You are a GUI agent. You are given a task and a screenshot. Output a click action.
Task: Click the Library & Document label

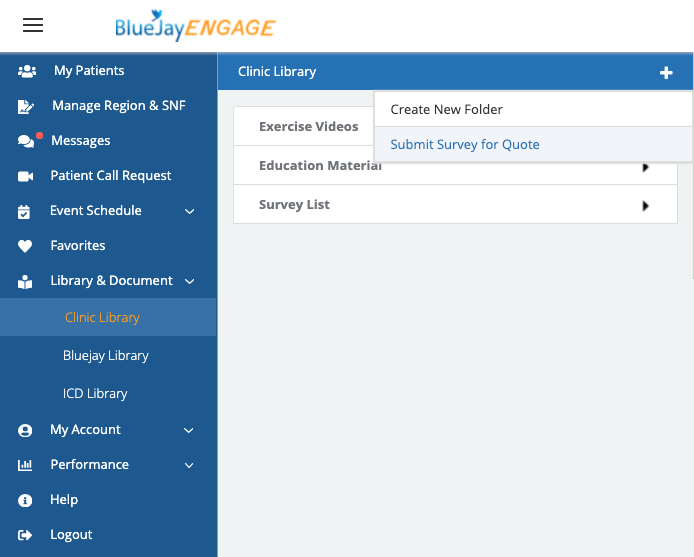coord(112,281)
